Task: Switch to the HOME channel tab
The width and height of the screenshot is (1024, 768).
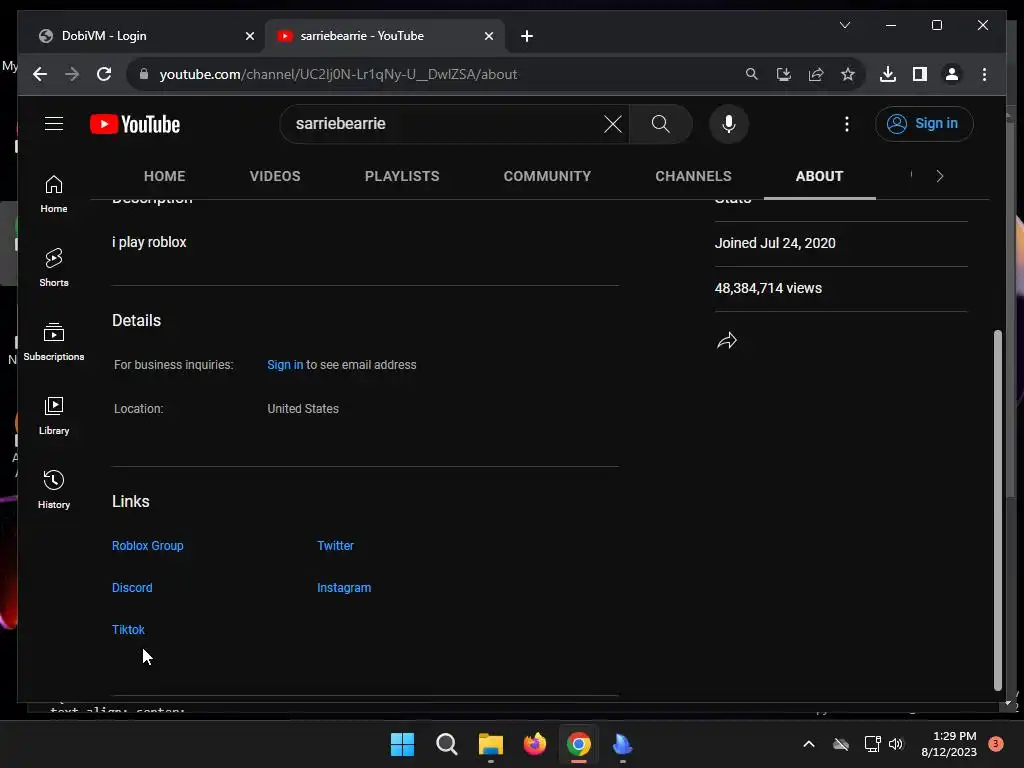Action: [165, 176]
